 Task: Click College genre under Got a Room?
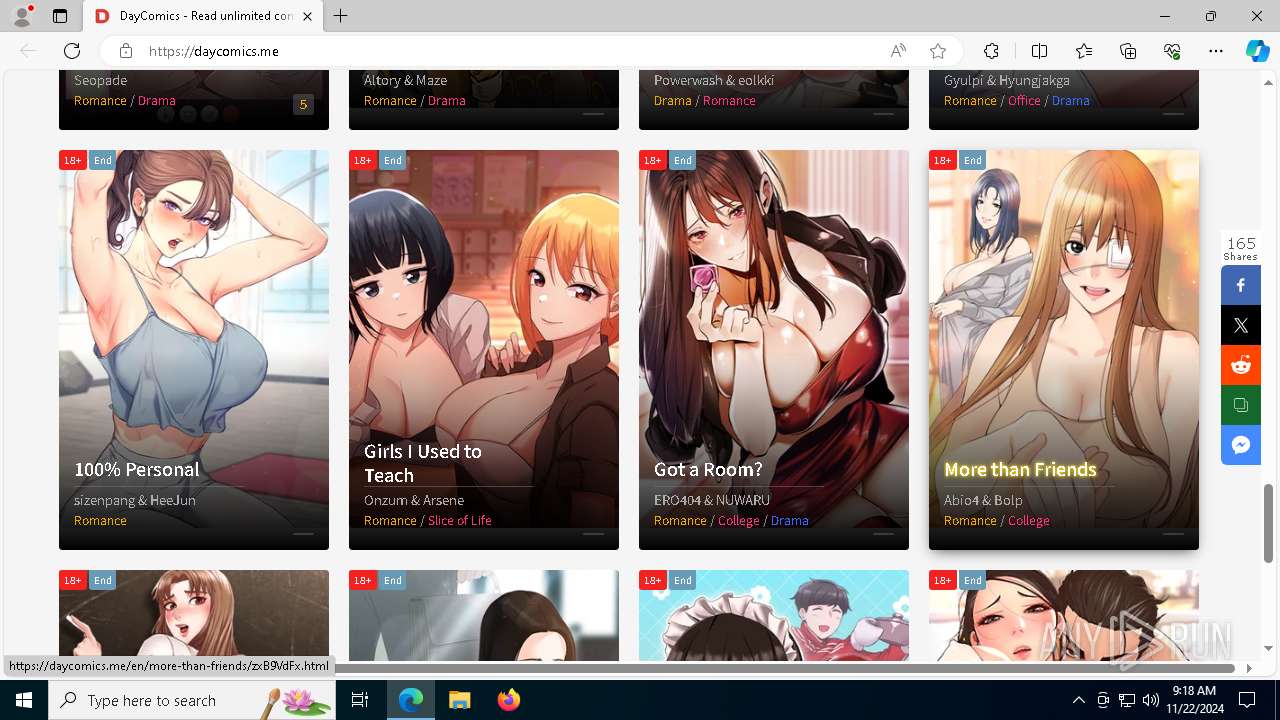(738, 520)
